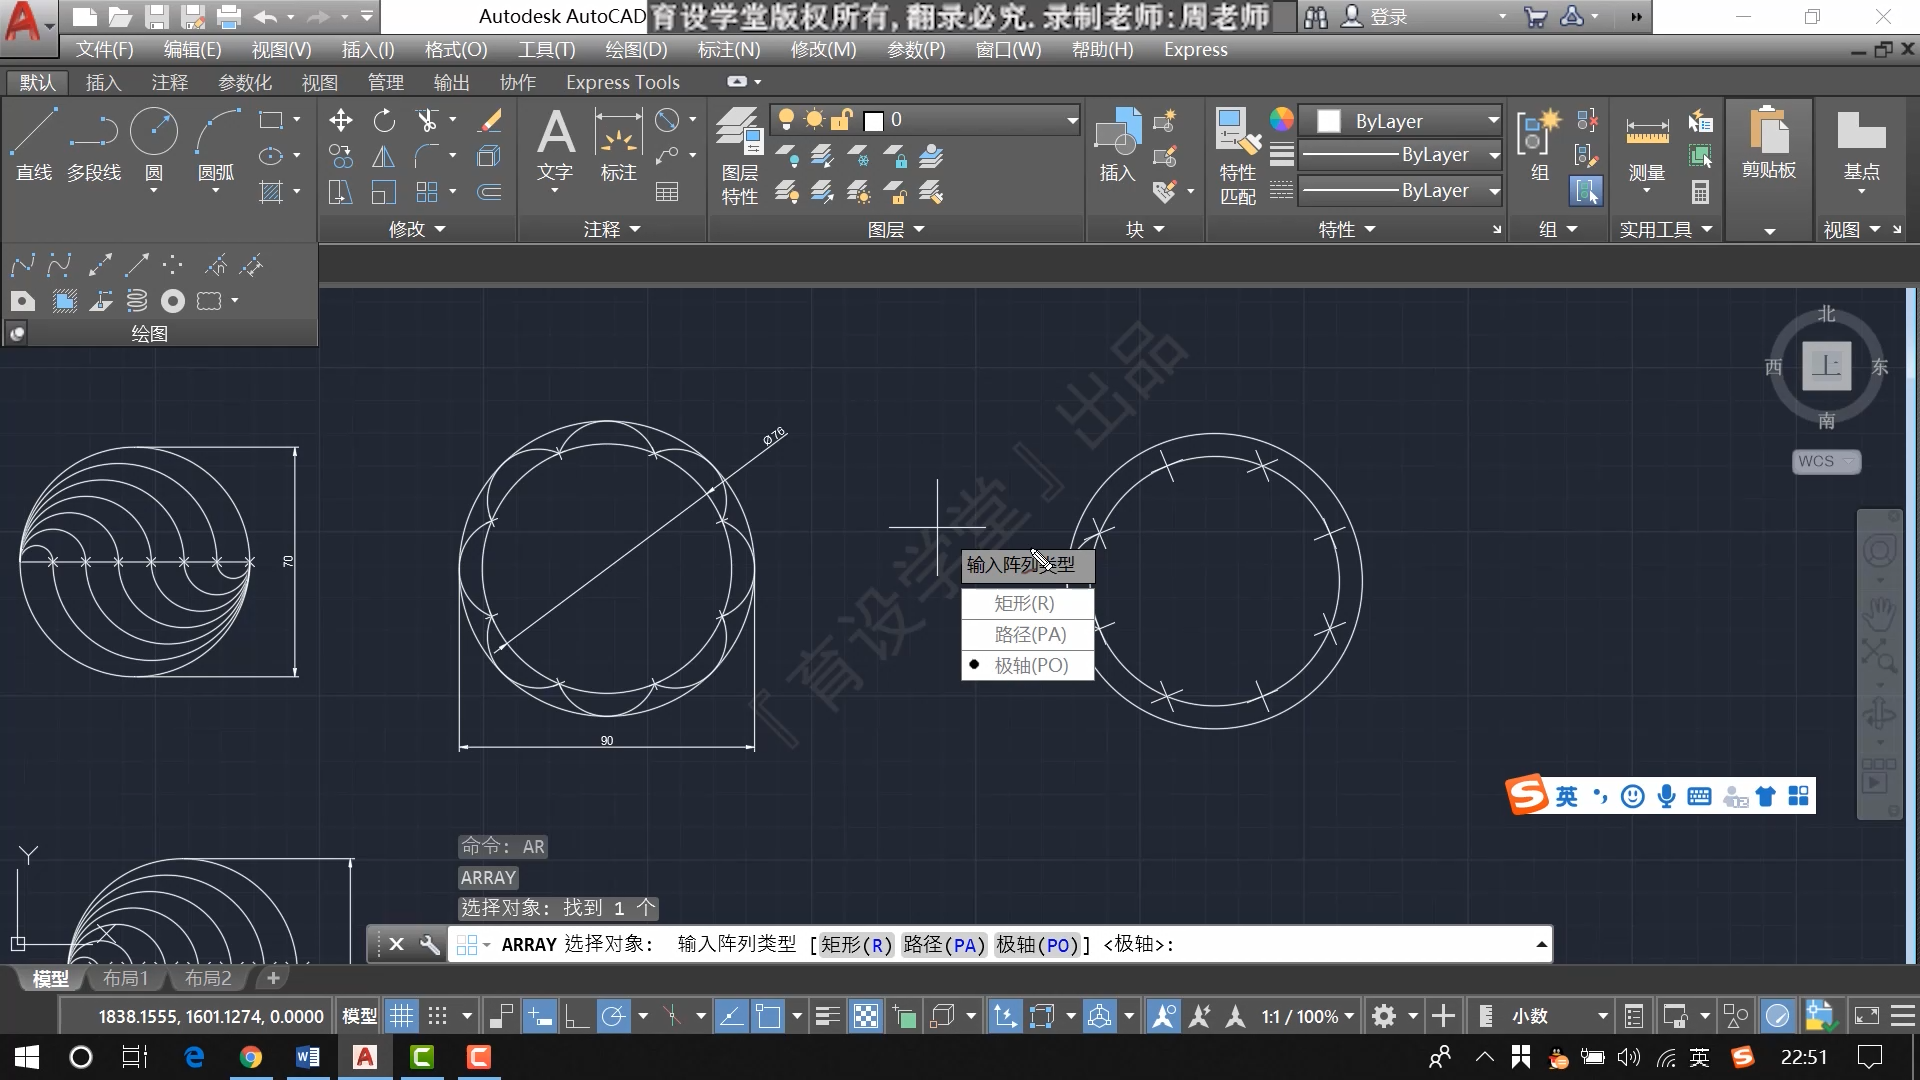Select the Text (文字) tool

pos(556,145)
